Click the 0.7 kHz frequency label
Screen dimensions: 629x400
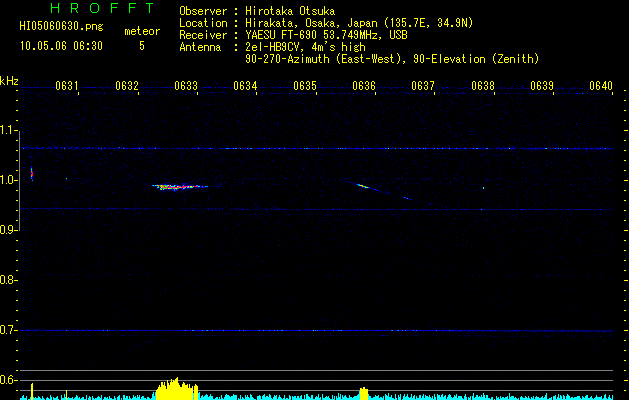[x=9, y=330]
